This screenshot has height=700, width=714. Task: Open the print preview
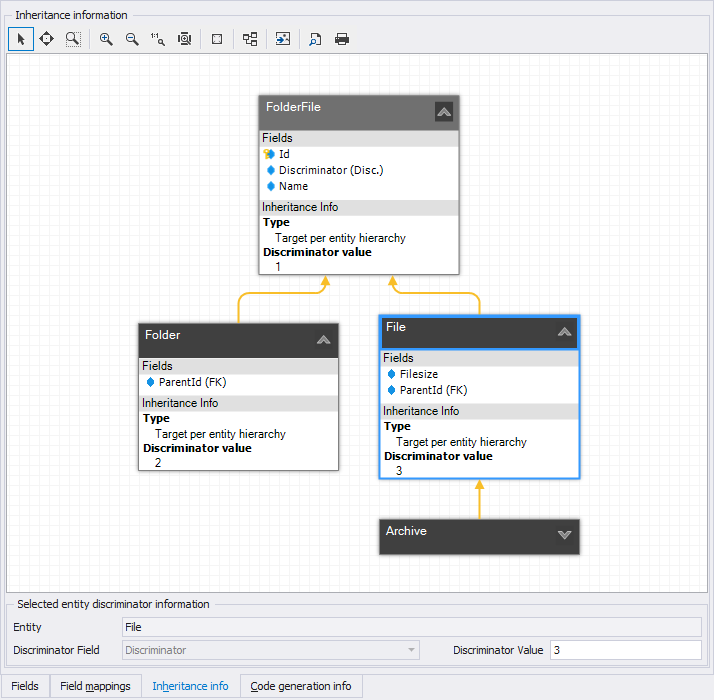[x=315, y=39]
